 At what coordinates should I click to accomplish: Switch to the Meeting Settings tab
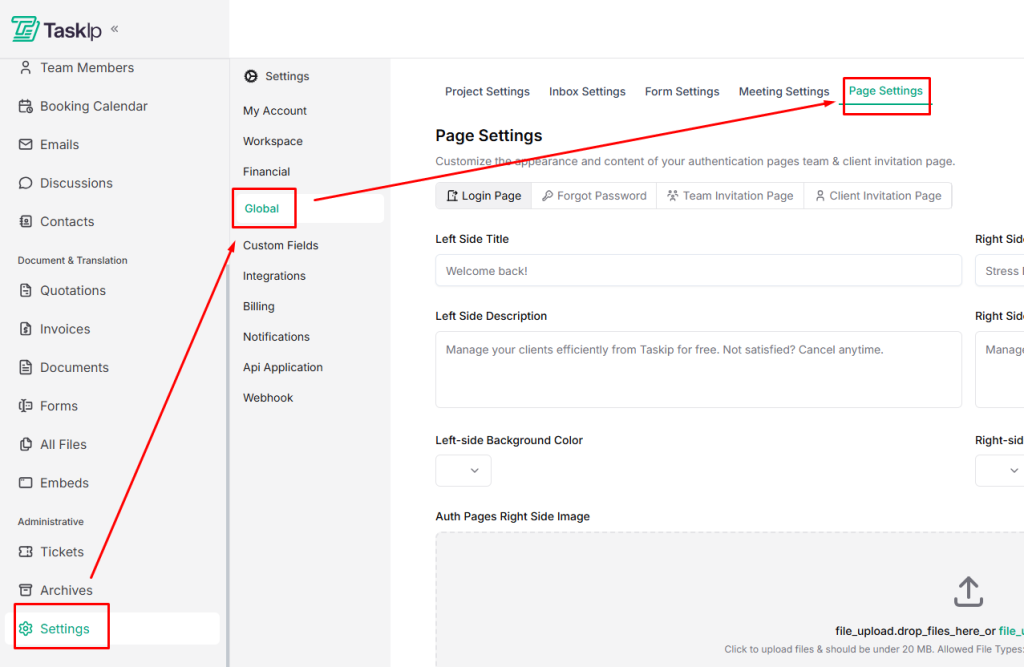784,91
